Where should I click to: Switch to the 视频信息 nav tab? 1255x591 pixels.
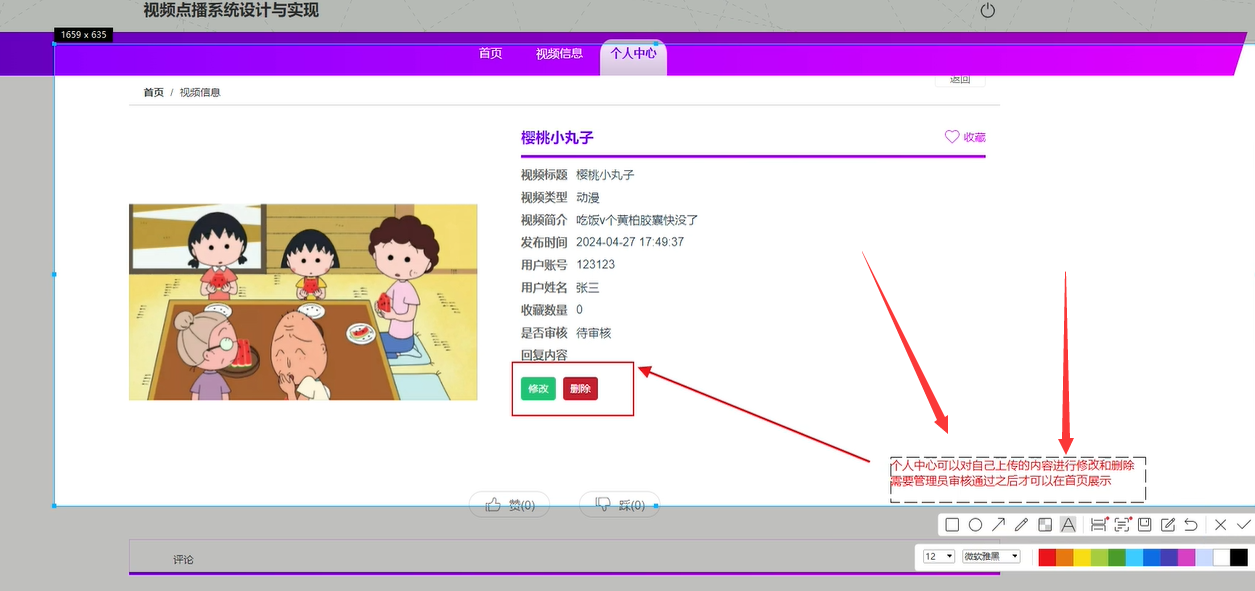[559, 54]
